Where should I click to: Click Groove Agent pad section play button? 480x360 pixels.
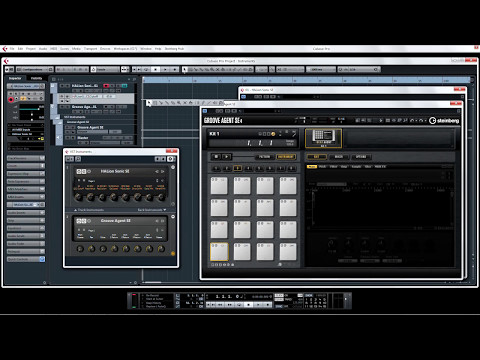[226, 157]
